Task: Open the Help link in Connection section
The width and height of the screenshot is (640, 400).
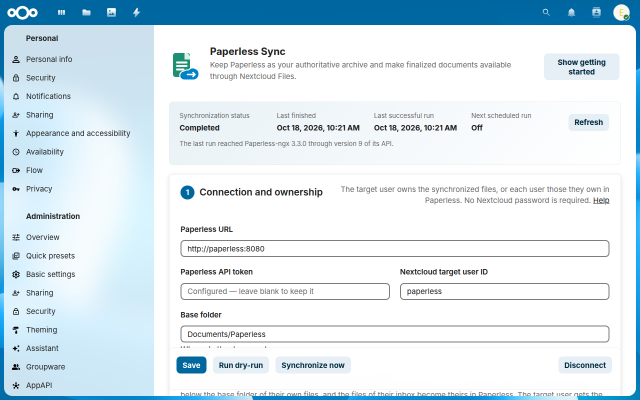Action: (601, 200)
